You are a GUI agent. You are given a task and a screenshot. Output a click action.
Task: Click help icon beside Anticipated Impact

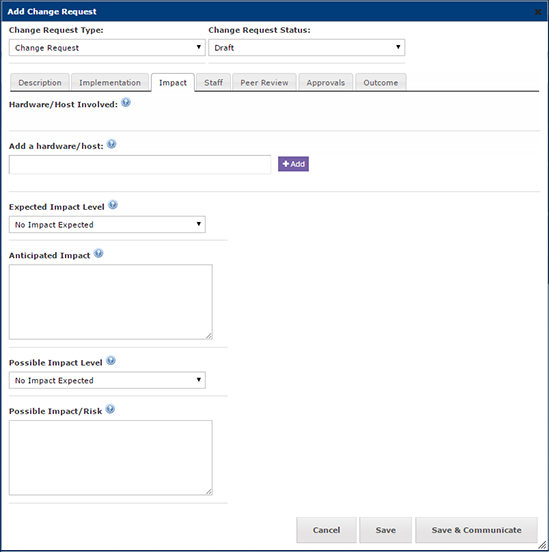[99, 253]
